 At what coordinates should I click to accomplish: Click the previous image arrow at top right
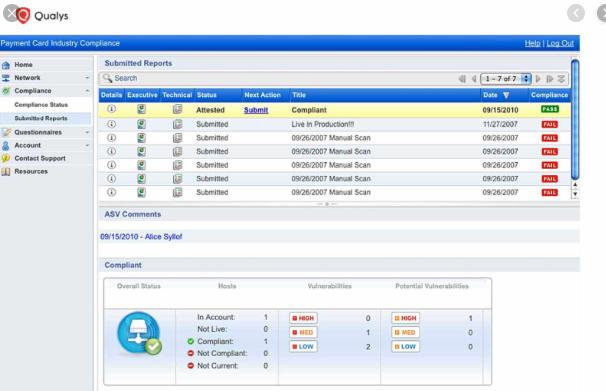(575, 14)
